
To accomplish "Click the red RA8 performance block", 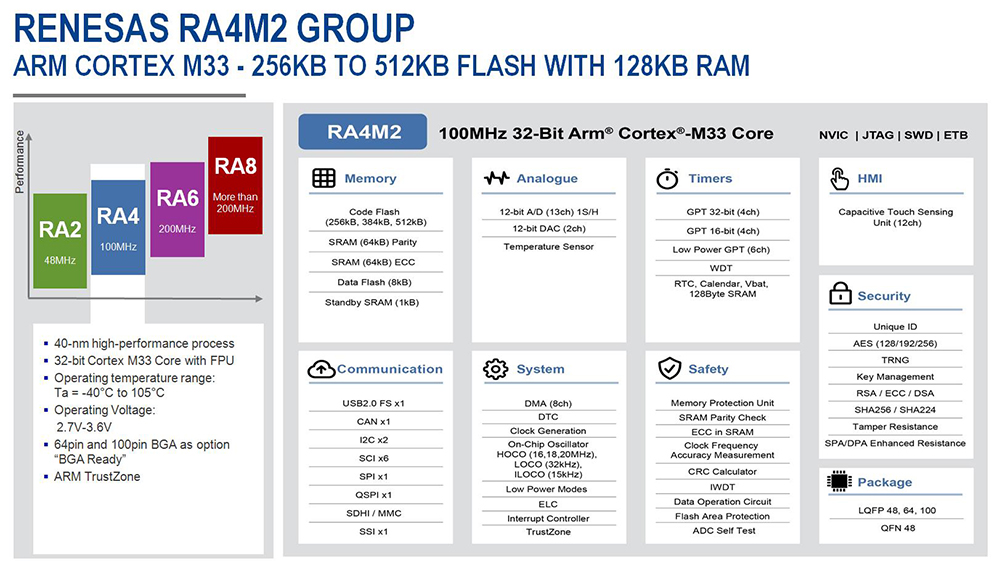I will 235,186.
